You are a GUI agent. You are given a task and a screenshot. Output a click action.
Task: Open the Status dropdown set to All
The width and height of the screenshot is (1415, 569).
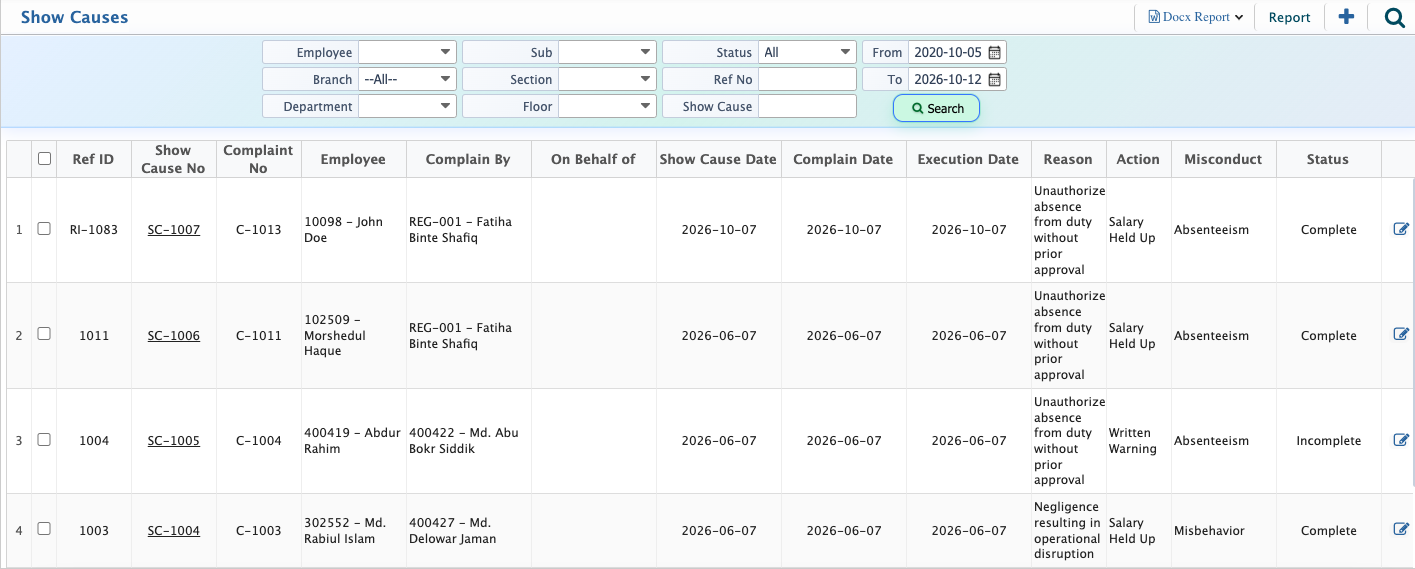[x=807, y=52]
